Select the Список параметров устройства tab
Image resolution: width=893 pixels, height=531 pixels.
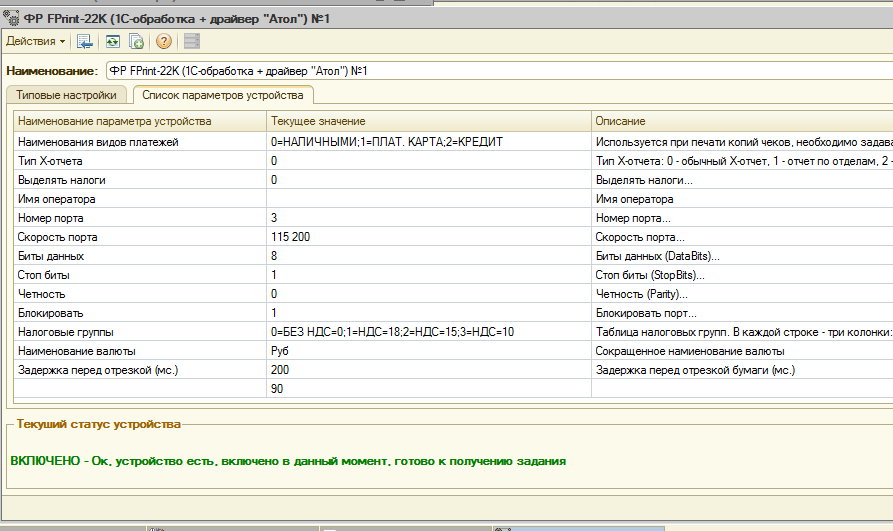223,95
